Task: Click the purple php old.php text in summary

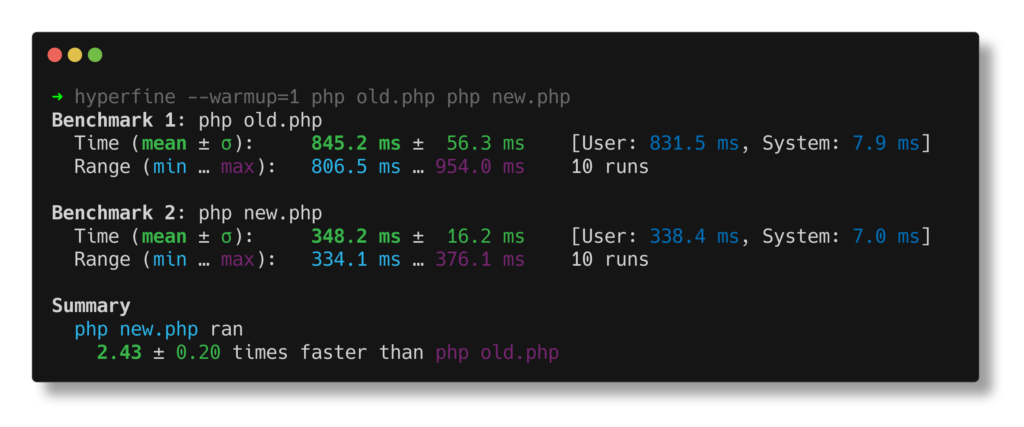Action: pos(497,353)
